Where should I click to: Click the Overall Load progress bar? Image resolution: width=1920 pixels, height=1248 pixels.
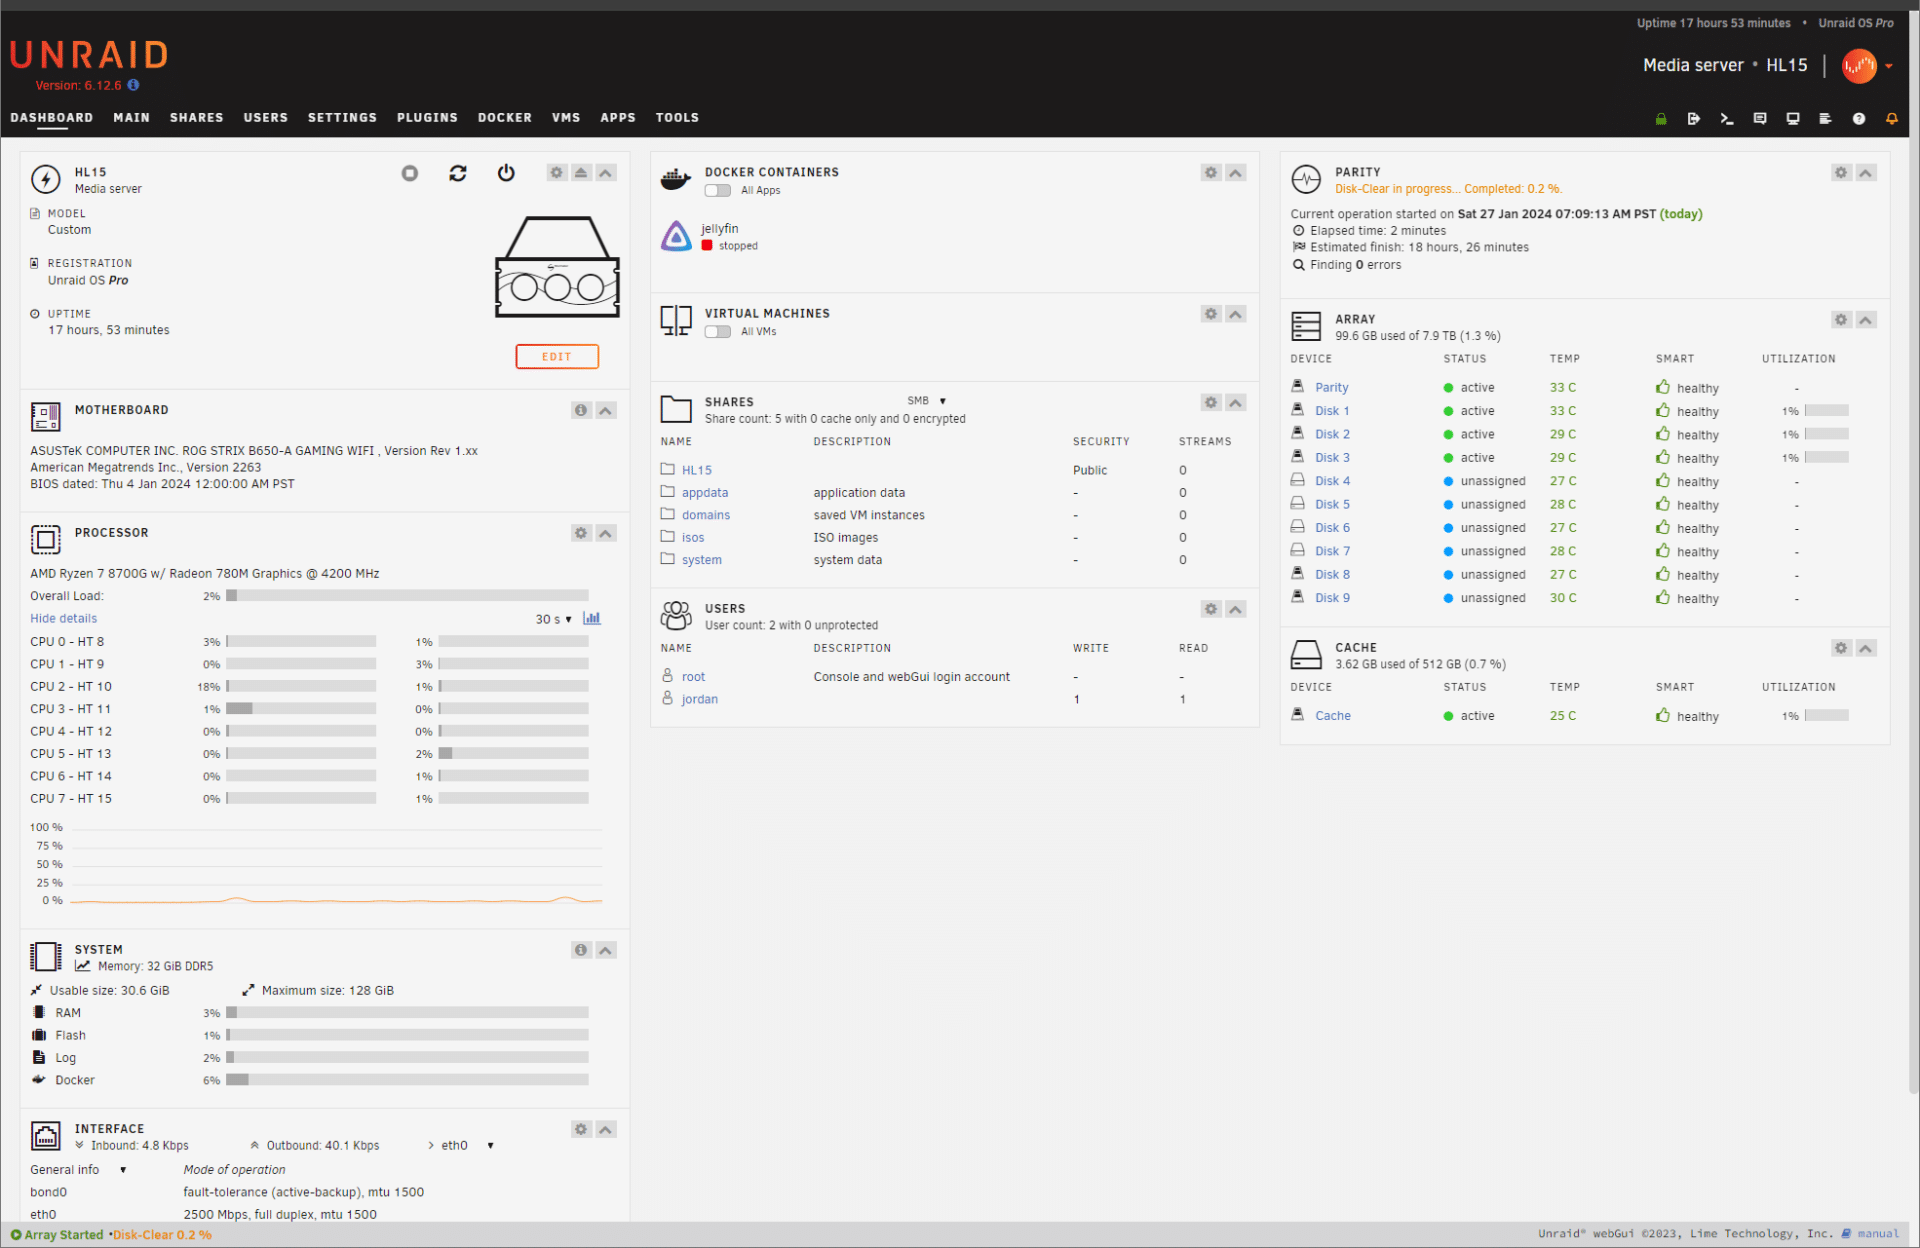point(408,596)
